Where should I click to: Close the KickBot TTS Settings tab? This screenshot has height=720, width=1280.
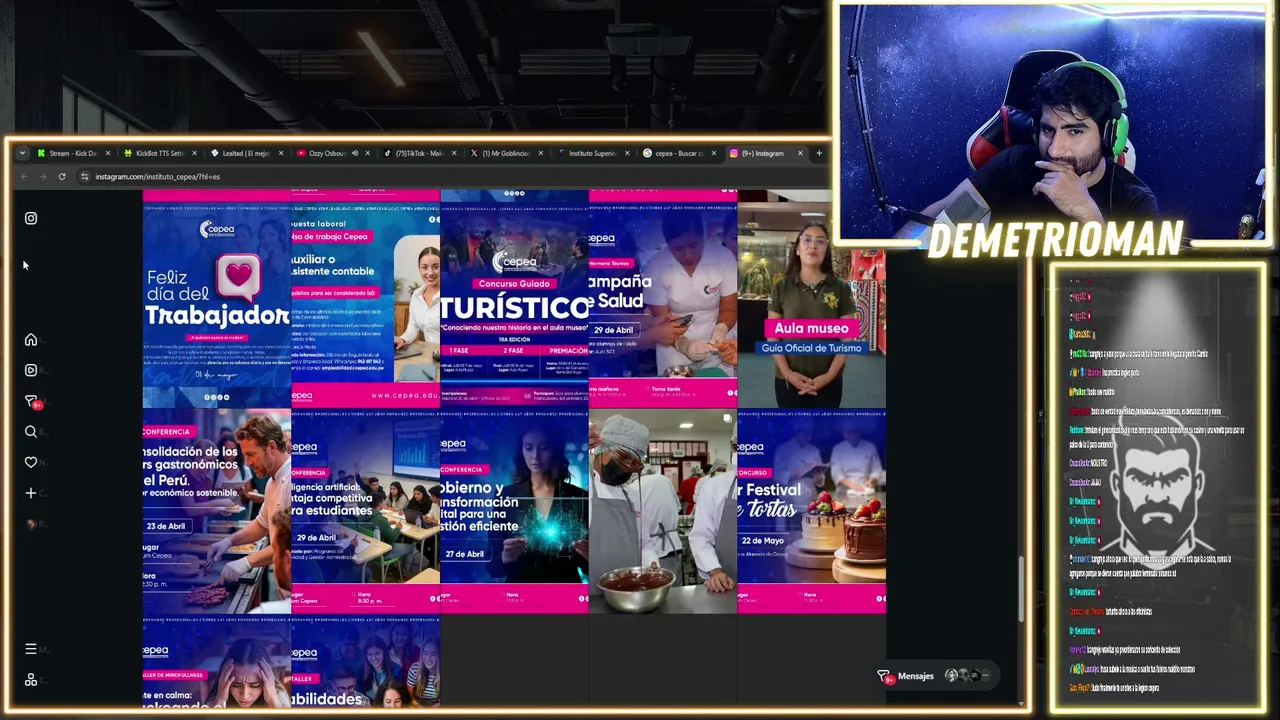(193, 153)
